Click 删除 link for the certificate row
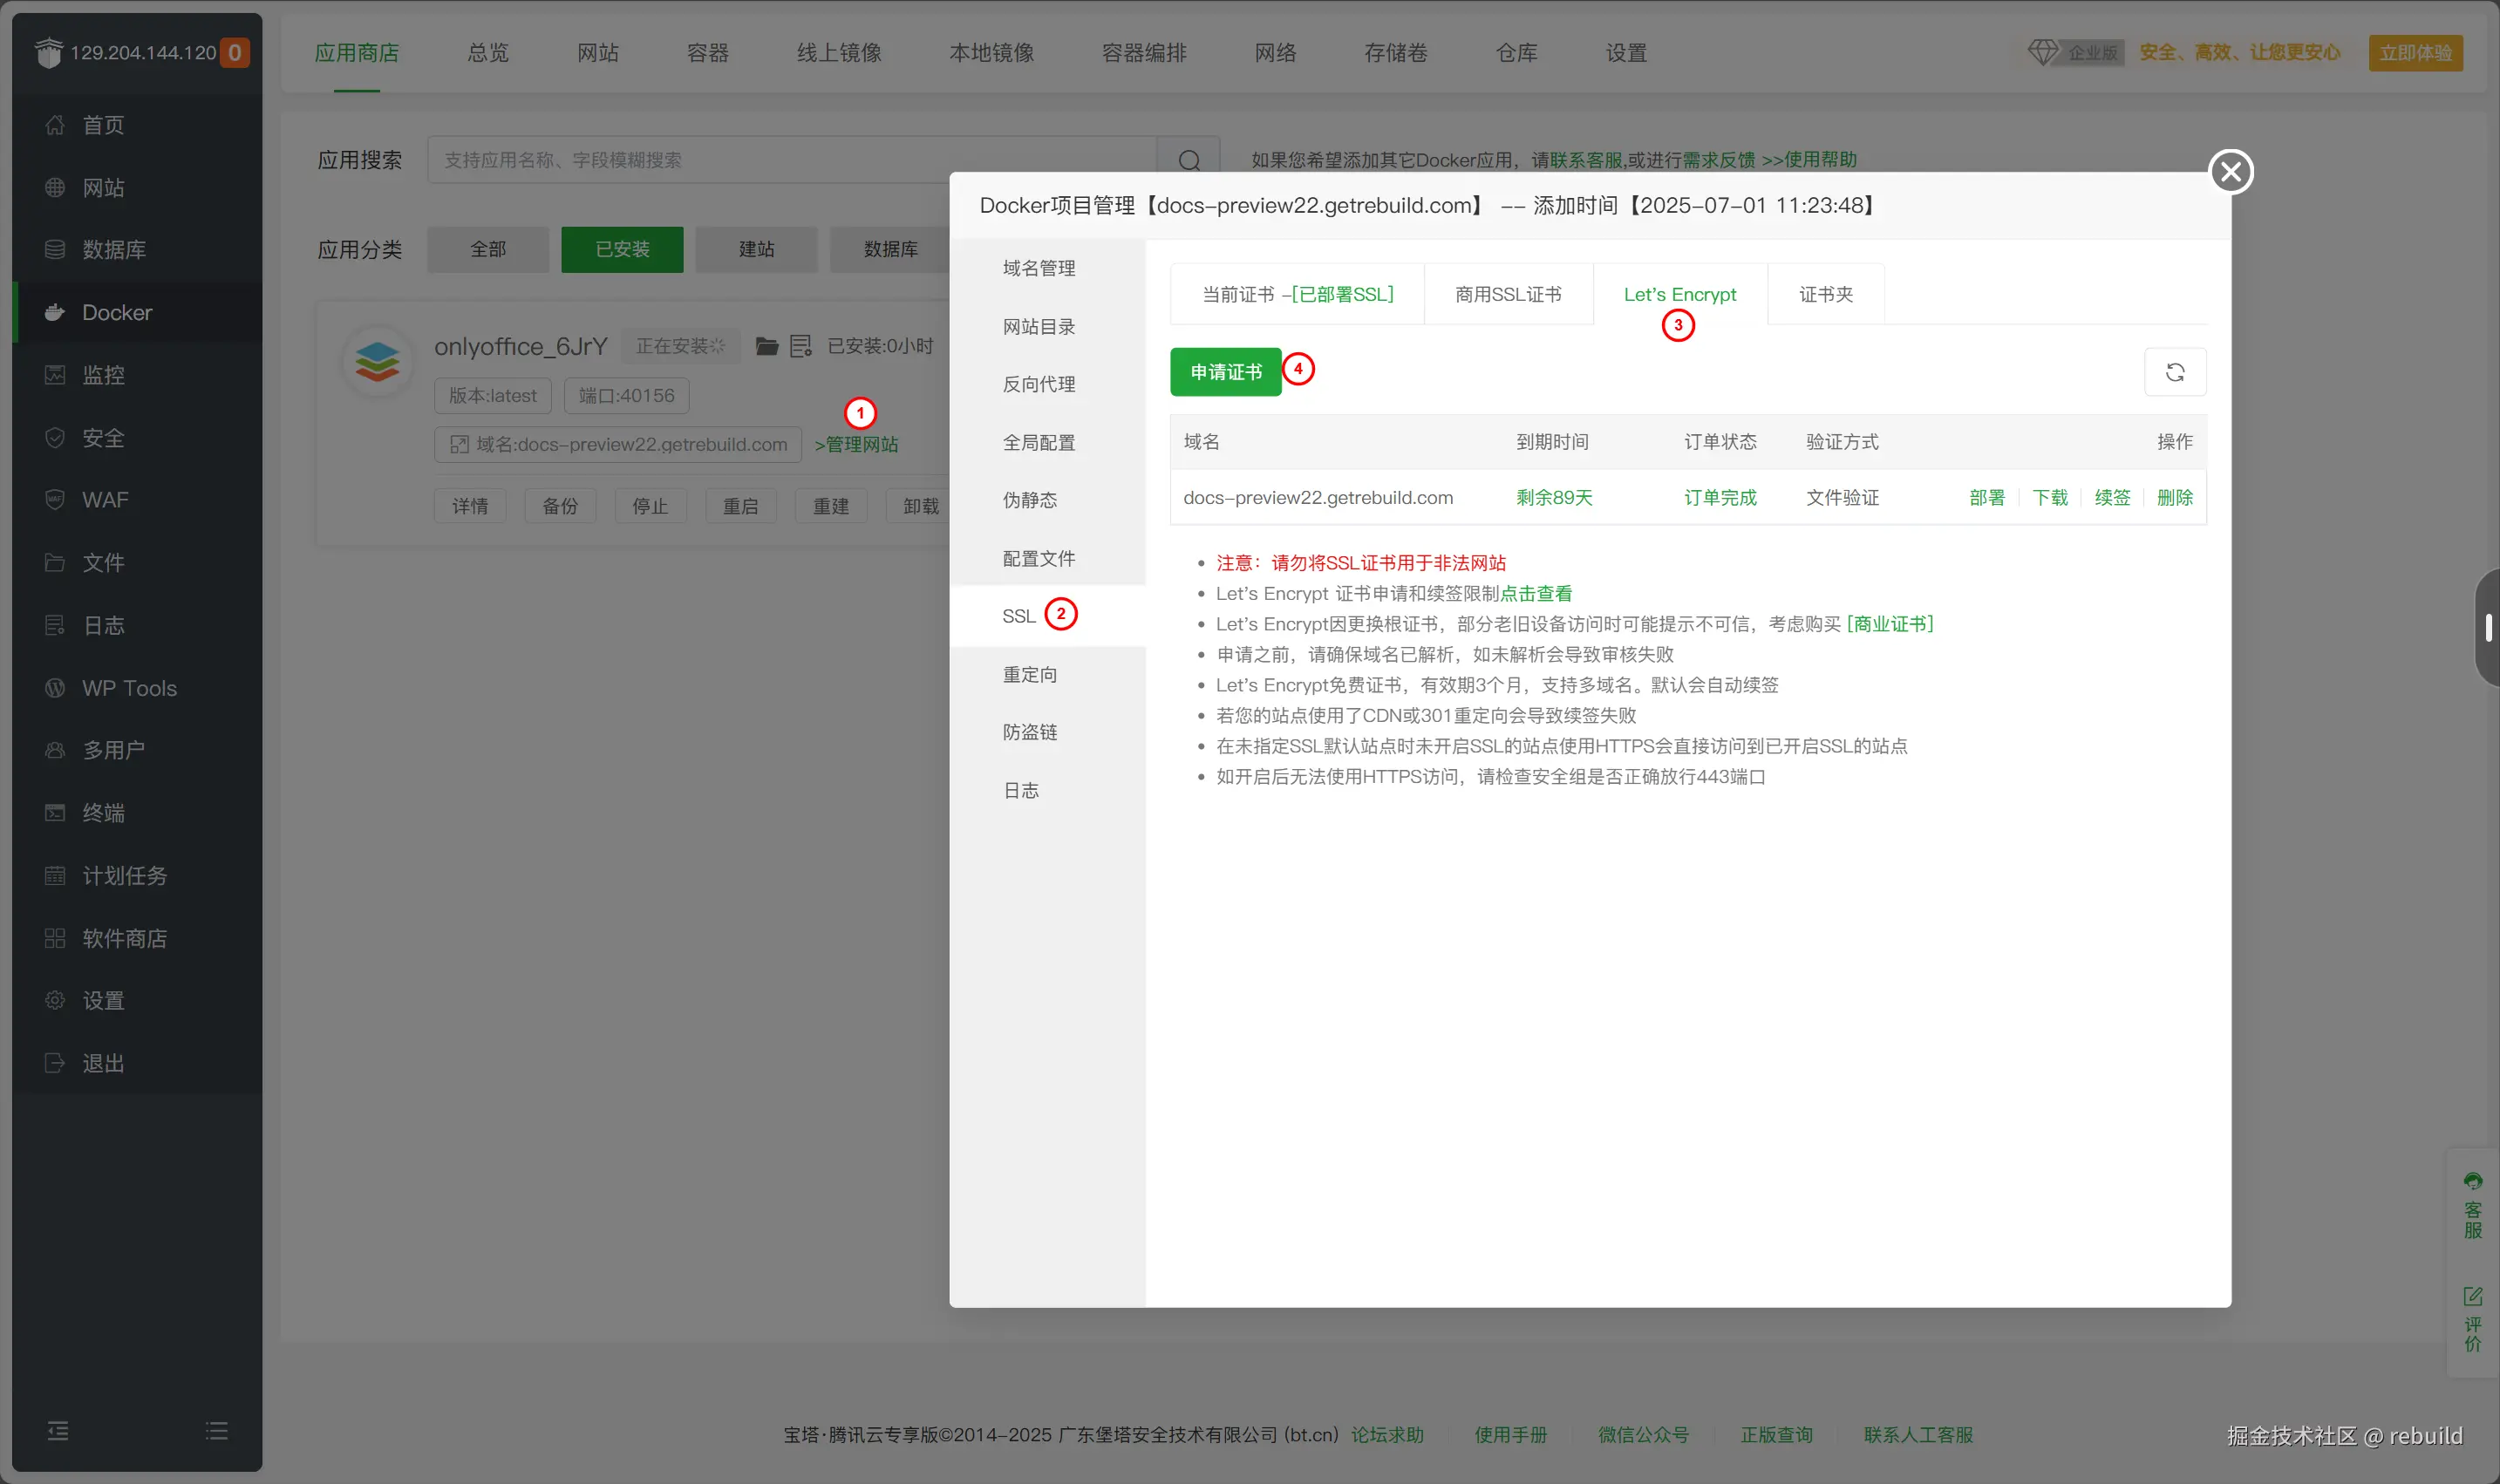The image size is (2500, 1484). pyautogui.click(x=2174, y=497)
